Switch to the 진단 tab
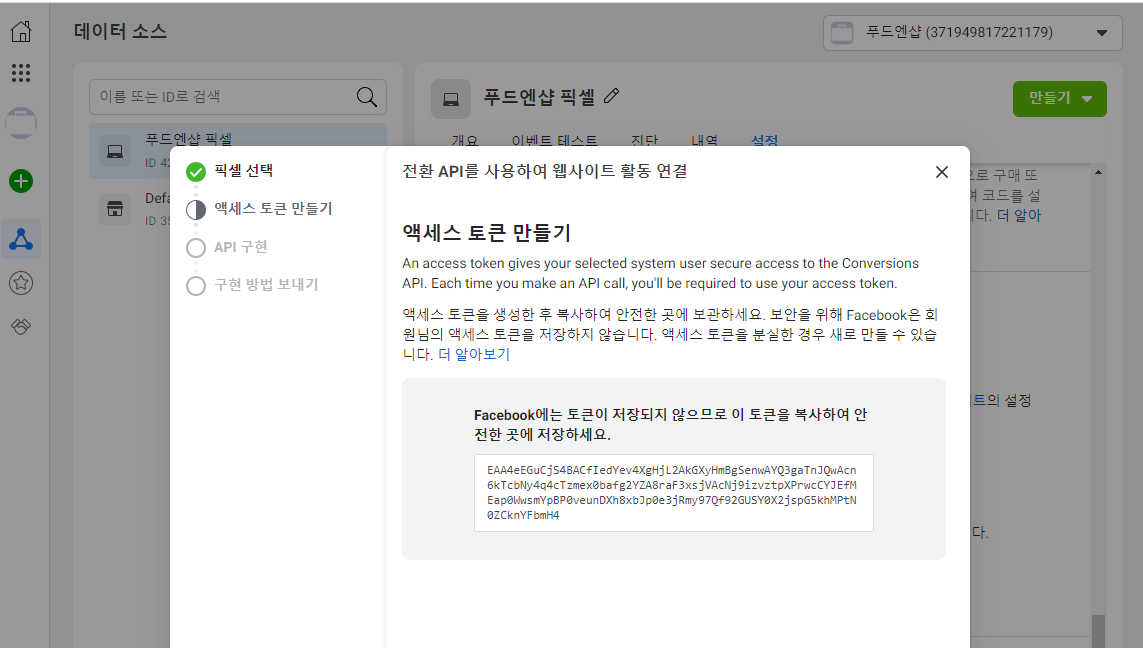Viewport: 1143px width, 648px height. pos(644,141)
